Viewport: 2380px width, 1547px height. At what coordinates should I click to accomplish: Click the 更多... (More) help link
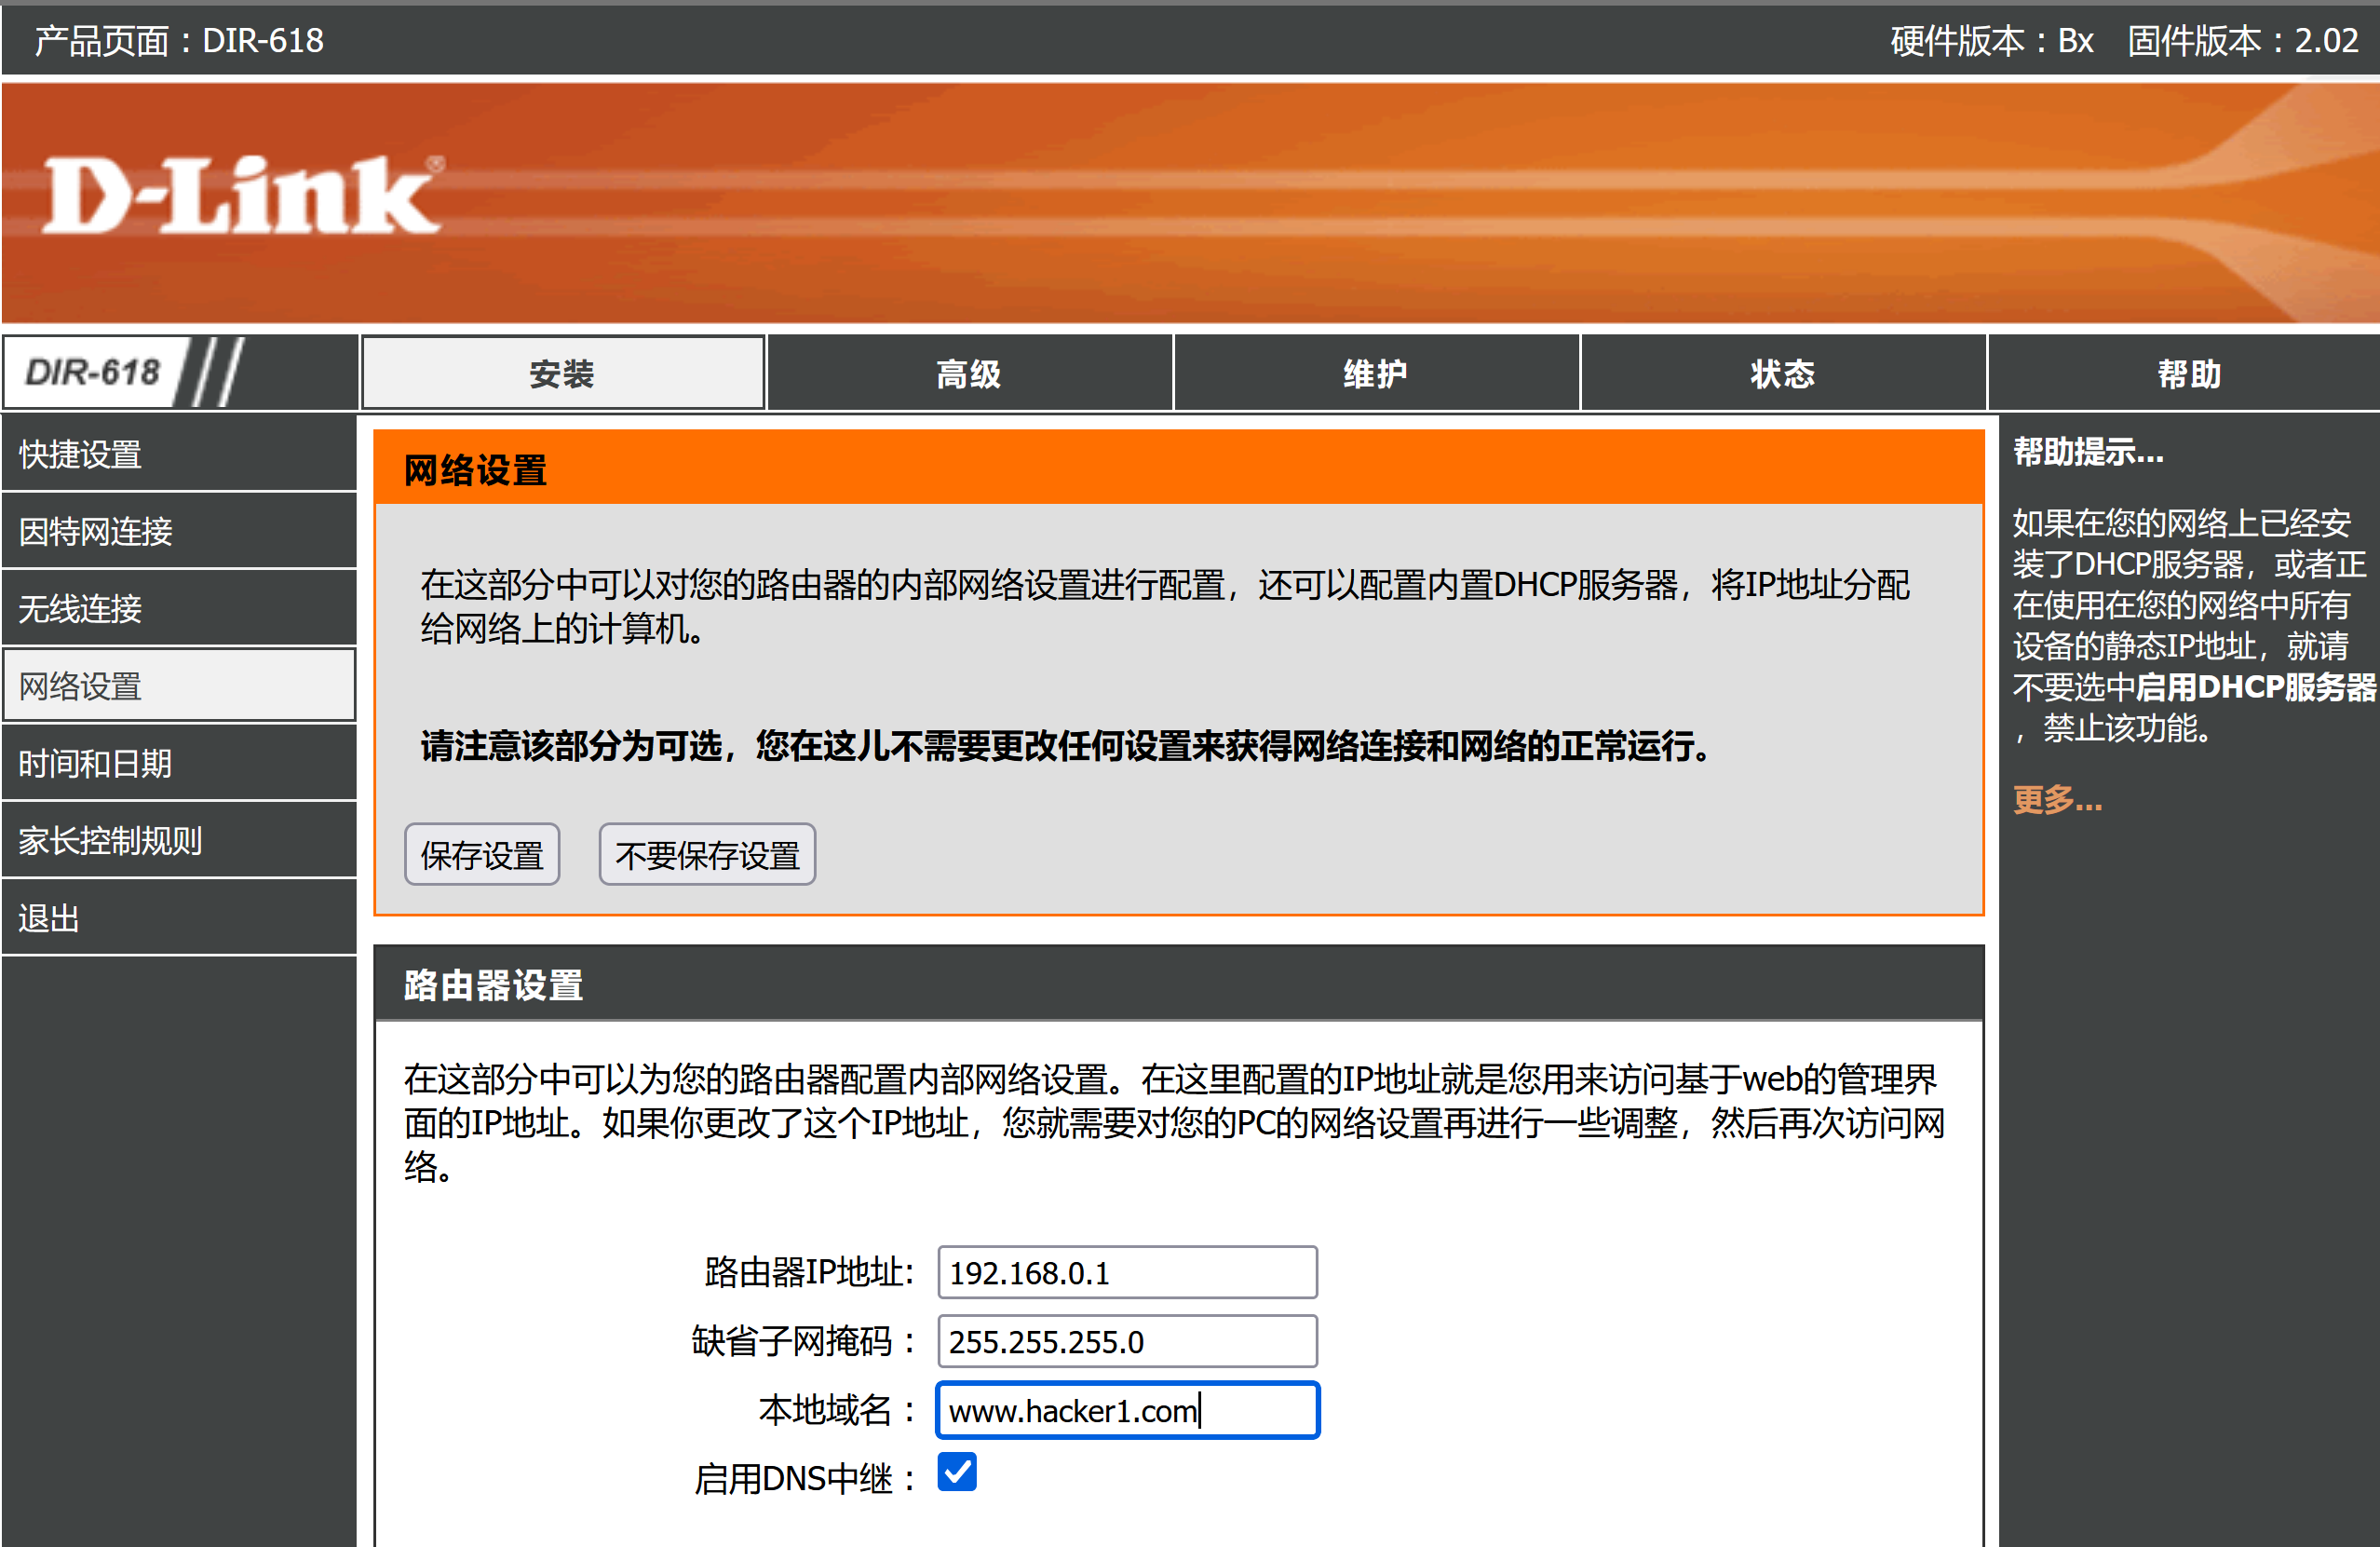2057,800
